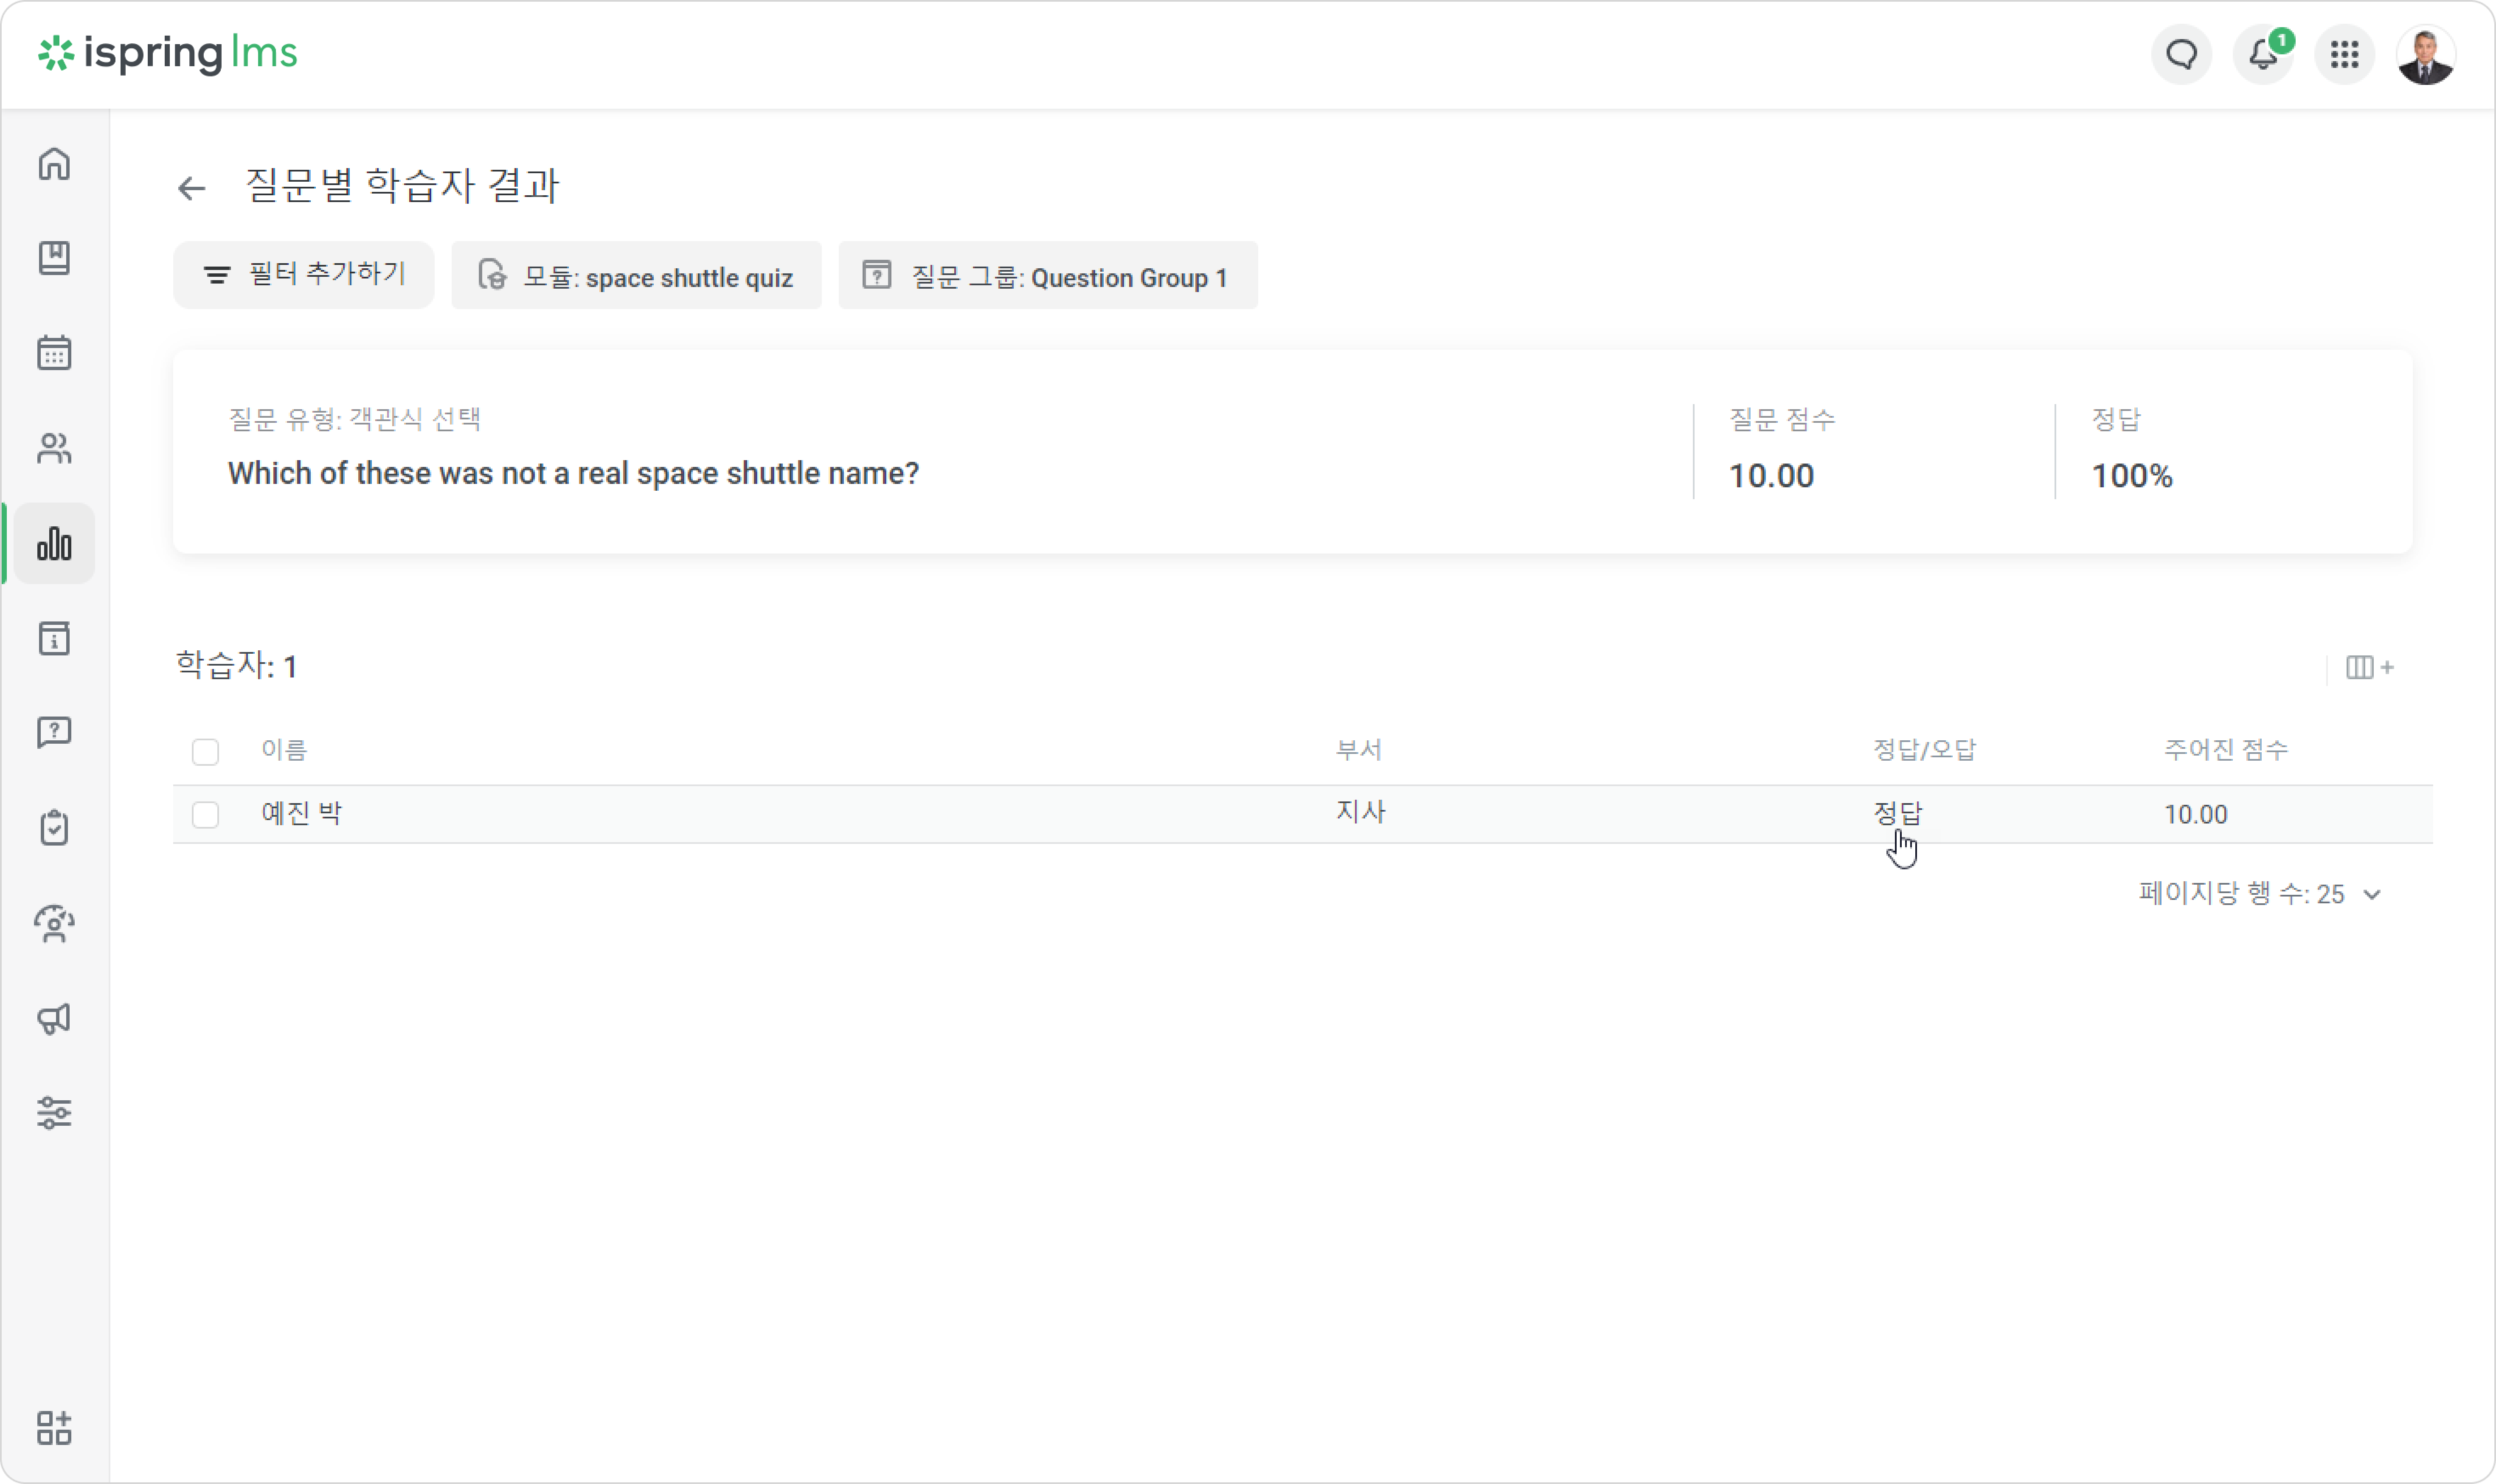Click the 100% correct answer value
This screenshot has width=2496, height=1484.
(x=2132, y=476)
